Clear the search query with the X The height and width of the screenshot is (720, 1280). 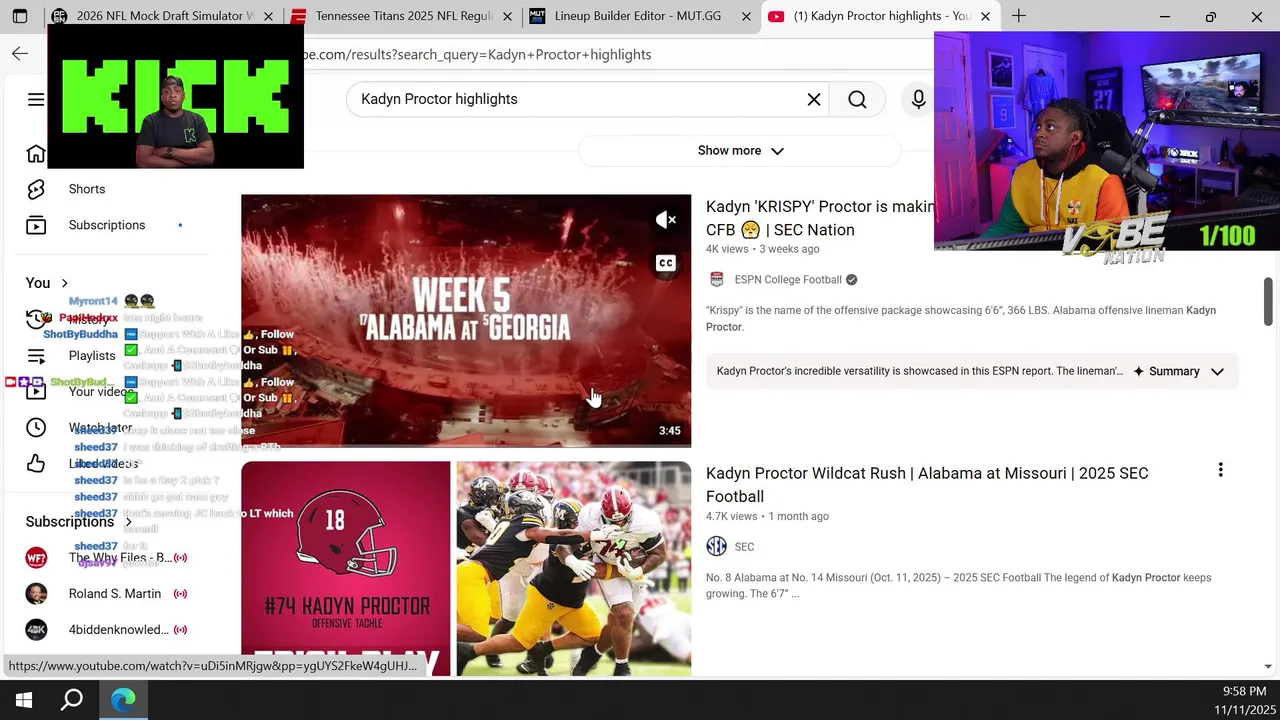coord(814,99)
